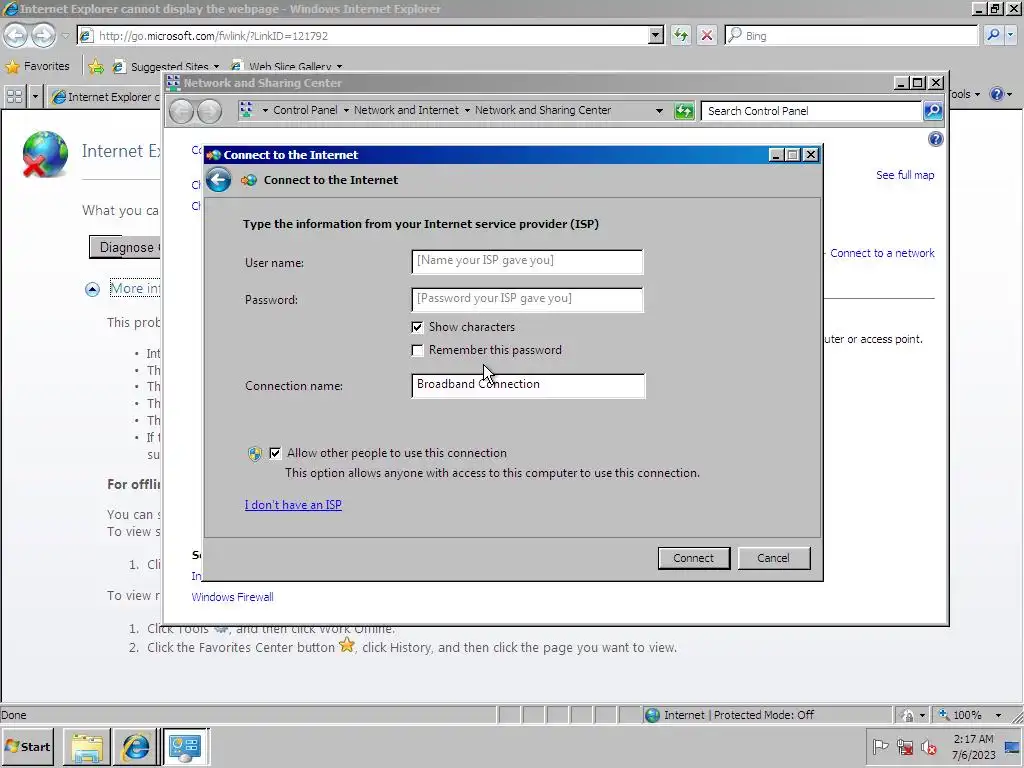Expand the Network and Internet breadcrumb arrow
The image size is (1024, 768).
click(467, 110)
